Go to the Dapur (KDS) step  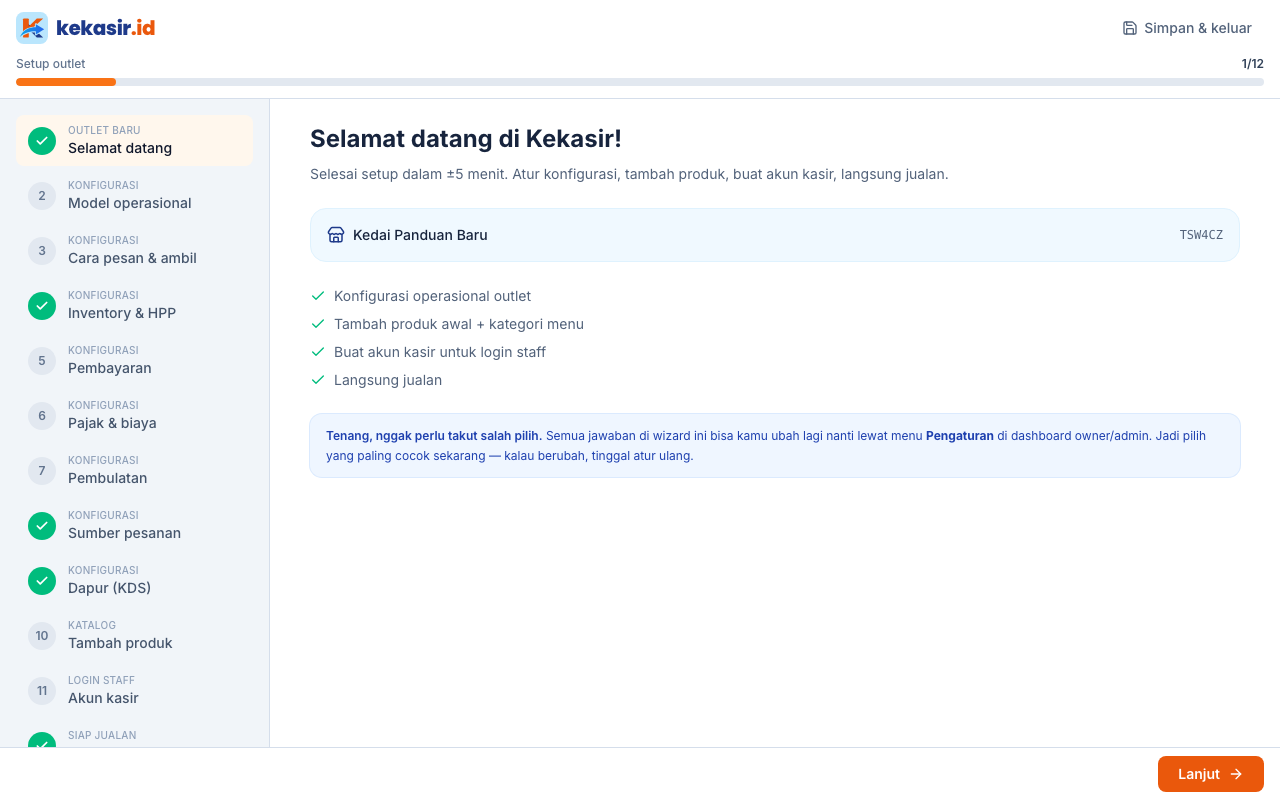[x=134, y=580]
